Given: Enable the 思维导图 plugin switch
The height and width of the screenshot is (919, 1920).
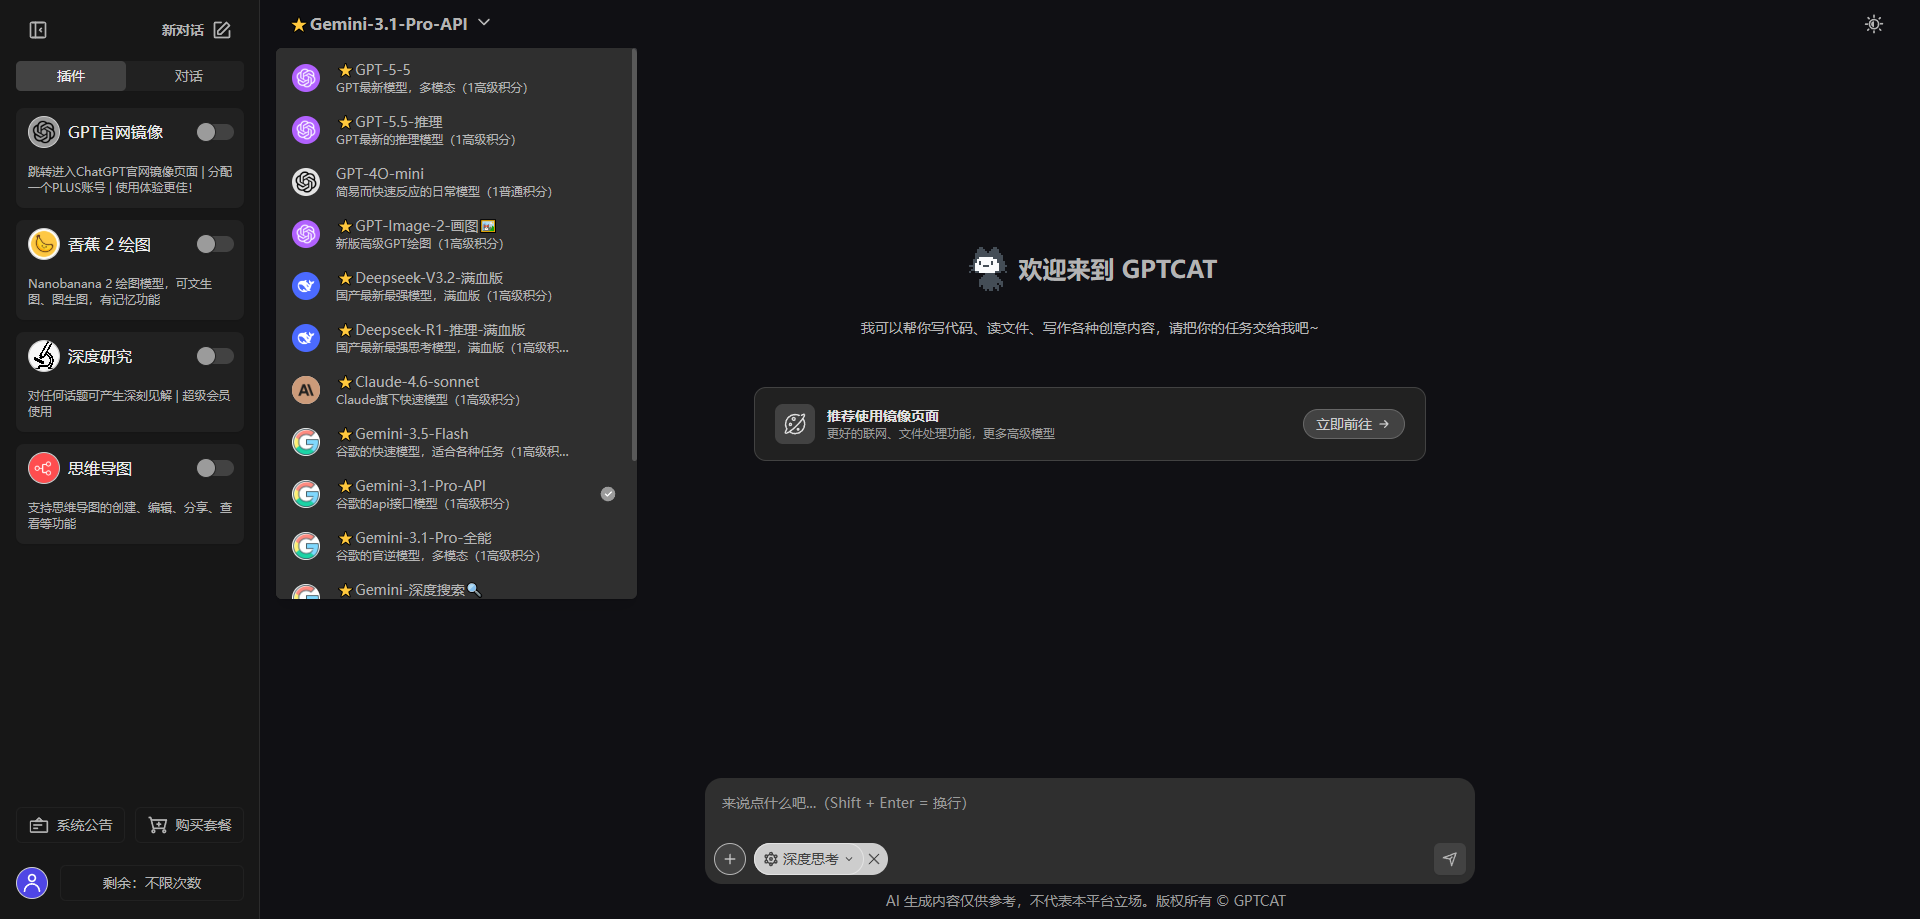Looking at the screenshot, I should pyautogui.click(x=215, y=468).
